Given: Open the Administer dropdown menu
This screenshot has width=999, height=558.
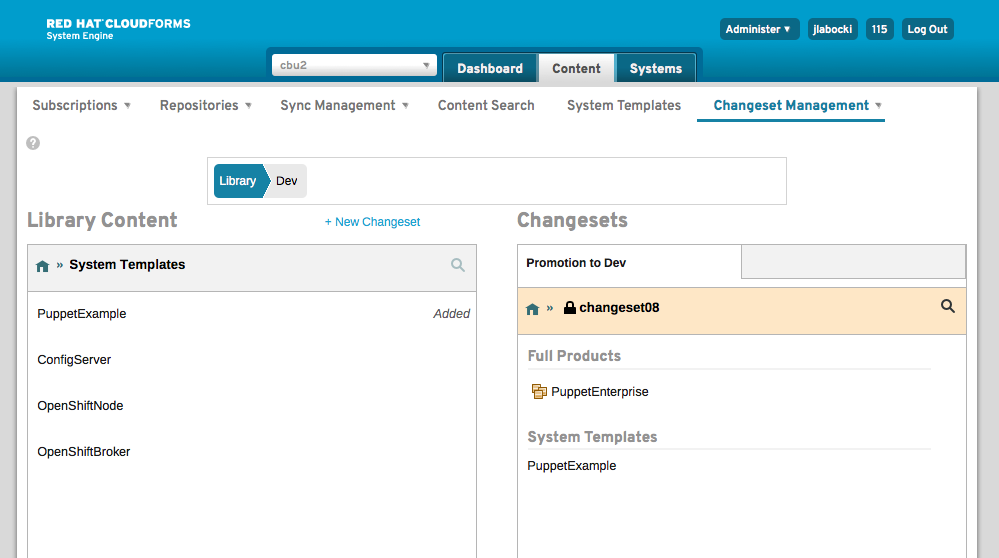Looking at the screenshot, I should click(x=758, y=29).
